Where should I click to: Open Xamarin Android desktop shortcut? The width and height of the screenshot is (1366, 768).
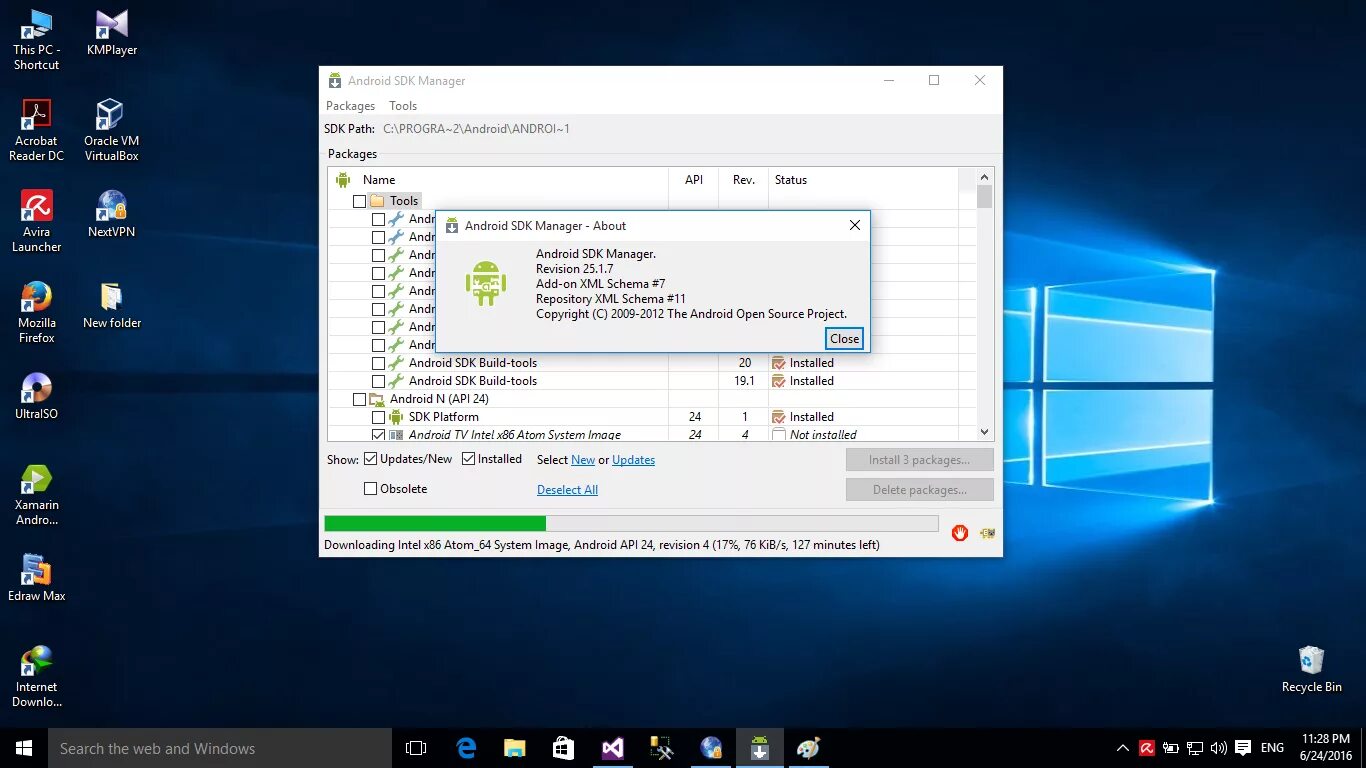click(37, 495)
